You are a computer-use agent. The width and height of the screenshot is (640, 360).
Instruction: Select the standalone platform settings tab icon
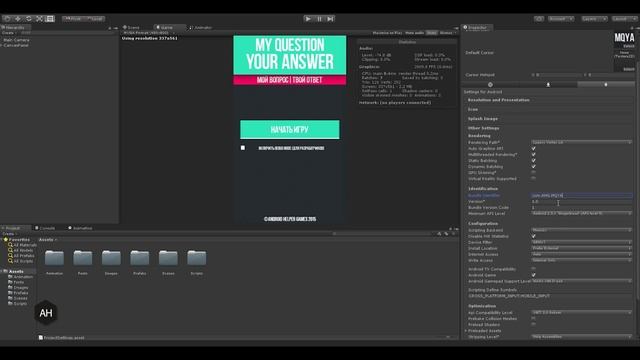point(490,84)
